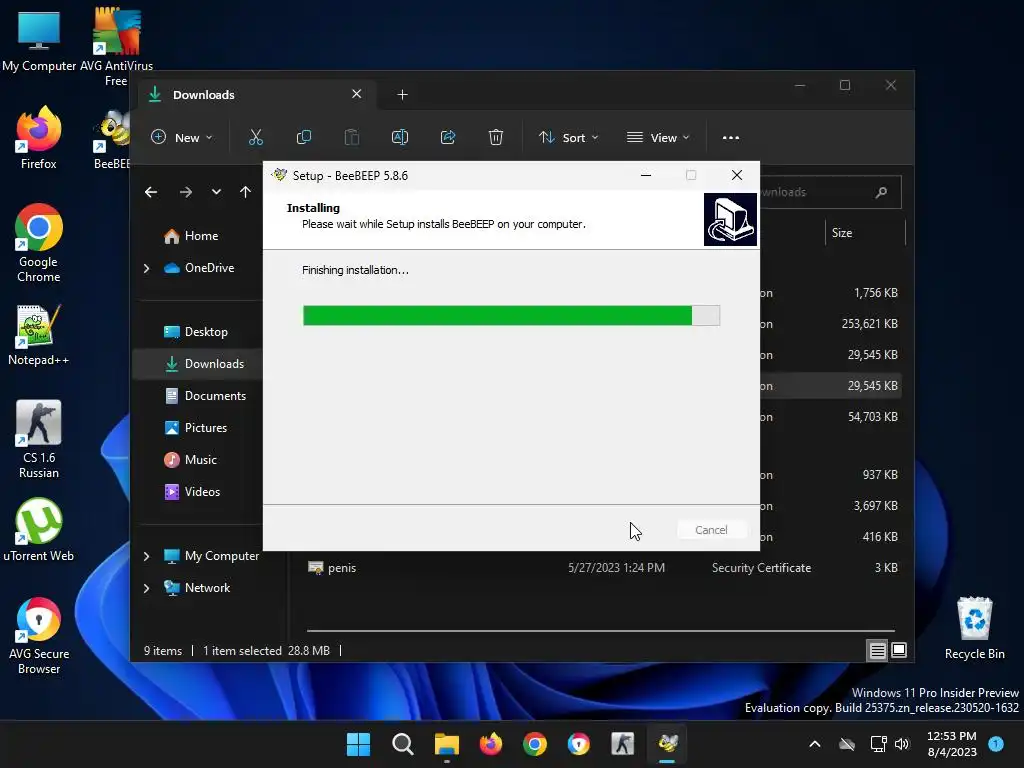1024x768 pixels.
Task: Click the AVG Secure Browser taskbar icon
Action: pyautogui.click(x=579, y=744)
